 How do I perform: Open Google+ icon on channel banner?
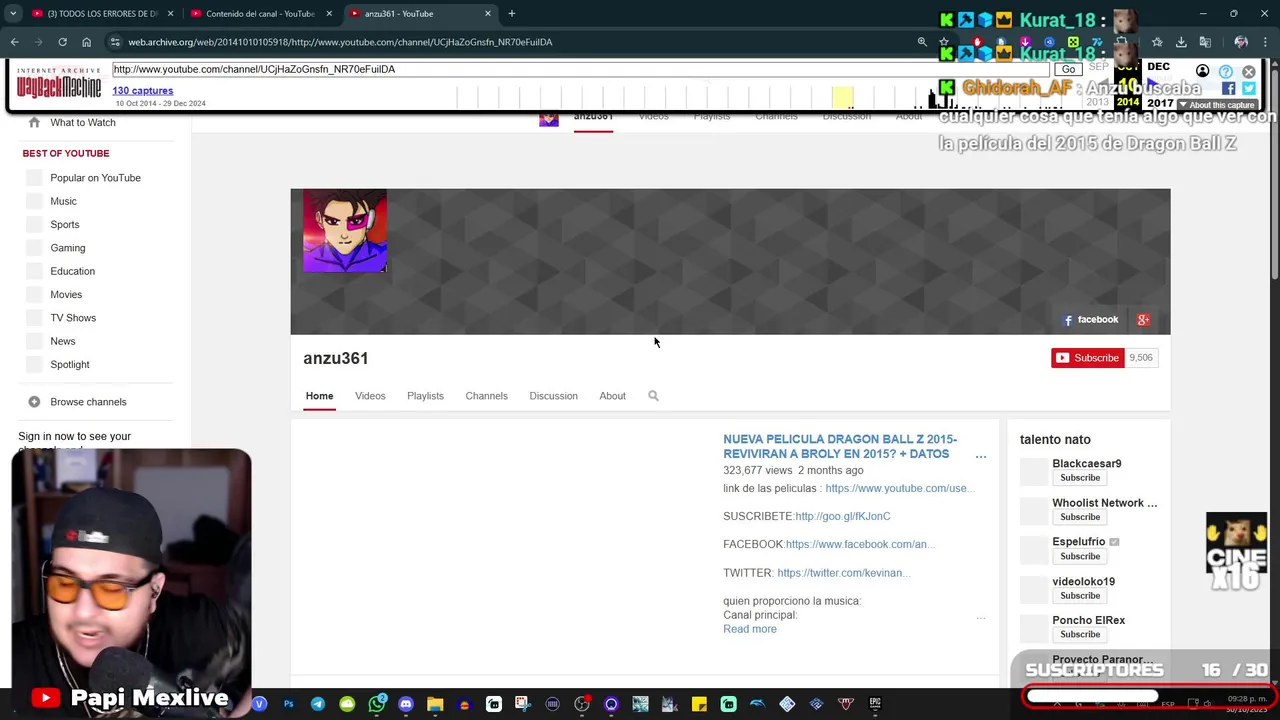tap(1143, 320)
